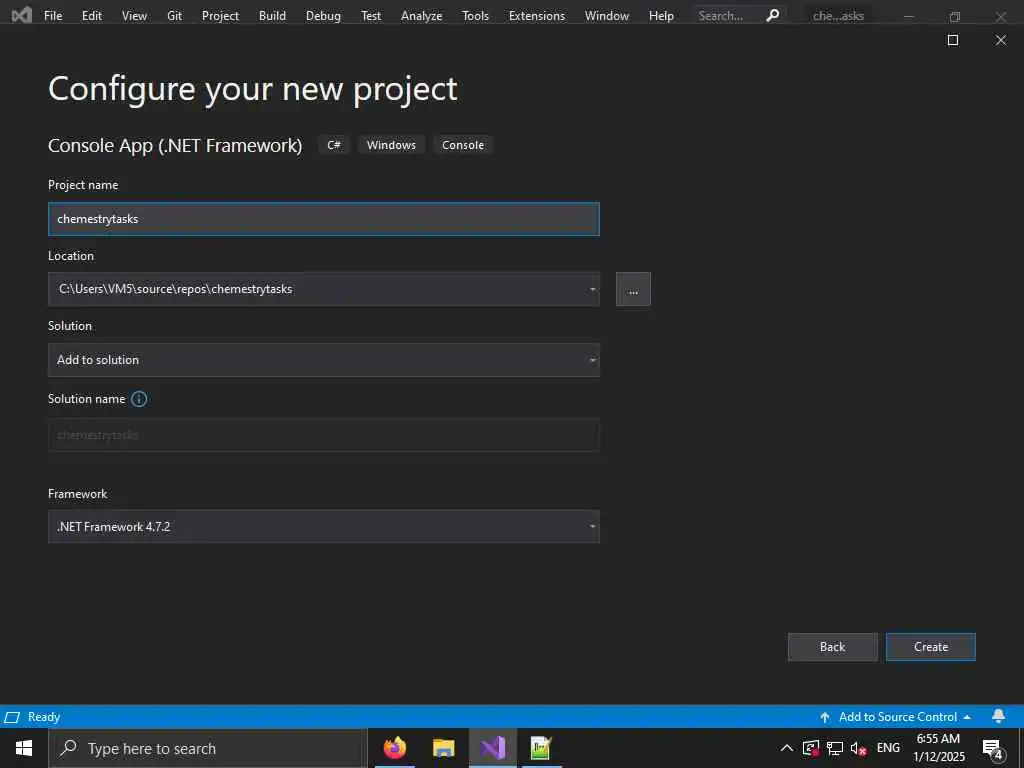Image resolution: width=1024 pixels, height=768 pixels.
Task: Open the Help menu
Action: tap(661, 16)
